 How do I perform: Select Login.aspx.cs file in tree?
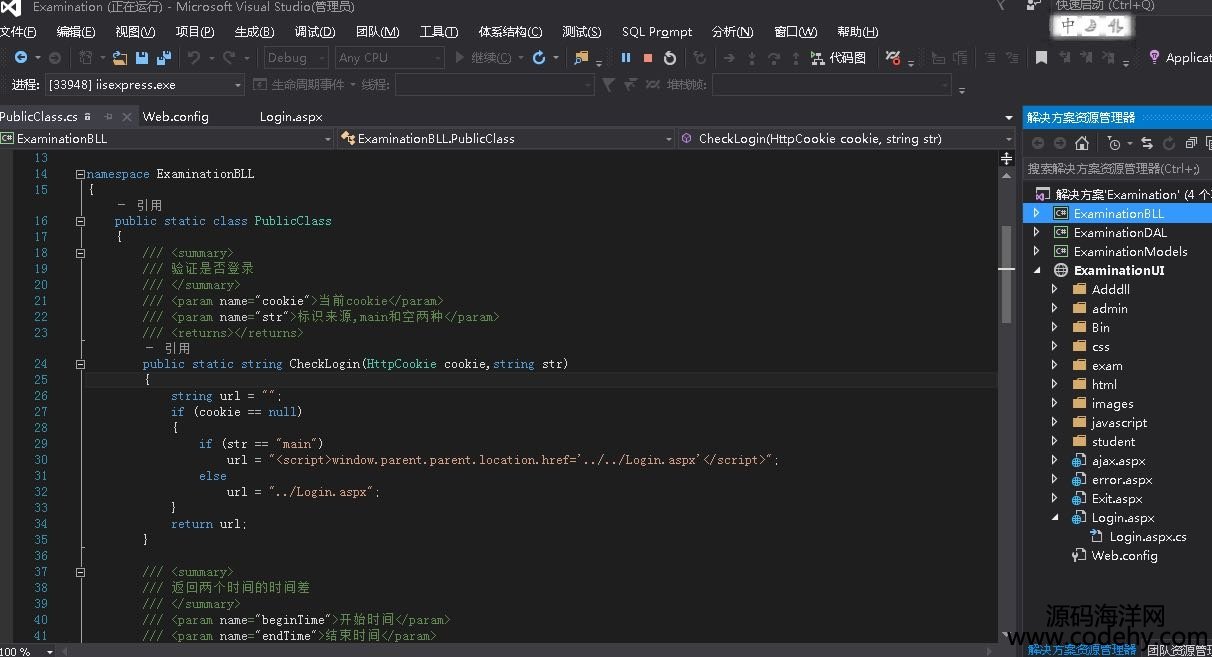(1147, 537)
